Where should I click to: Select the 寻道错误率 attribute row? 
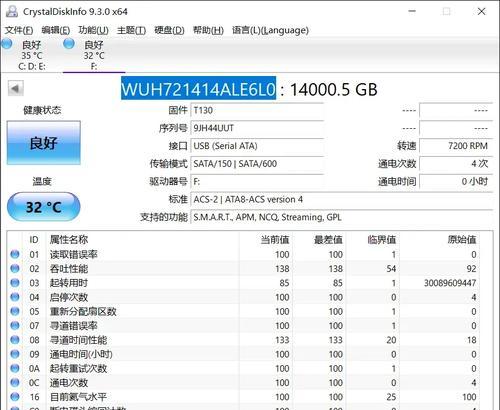pos(243,326)
